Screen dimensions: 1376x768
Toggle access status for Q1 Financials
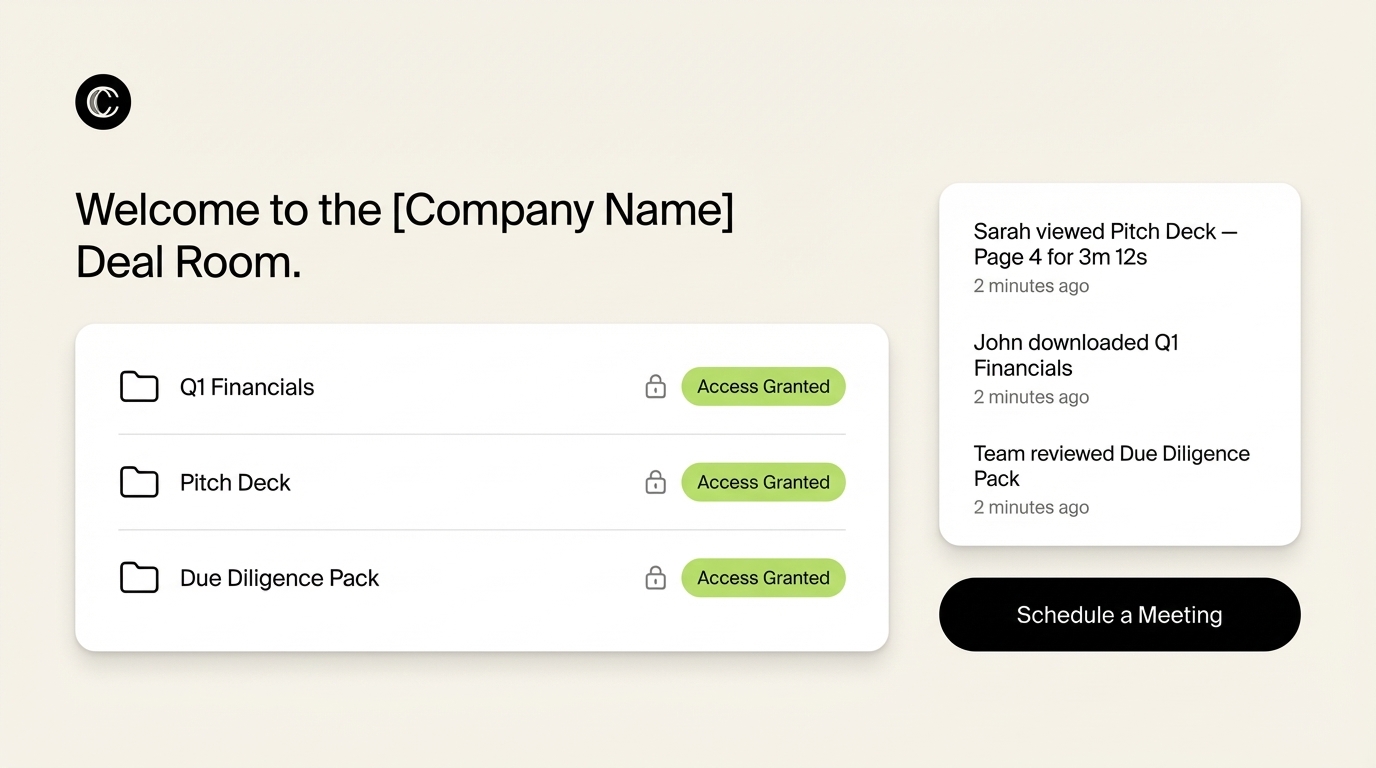click(763, 386)
